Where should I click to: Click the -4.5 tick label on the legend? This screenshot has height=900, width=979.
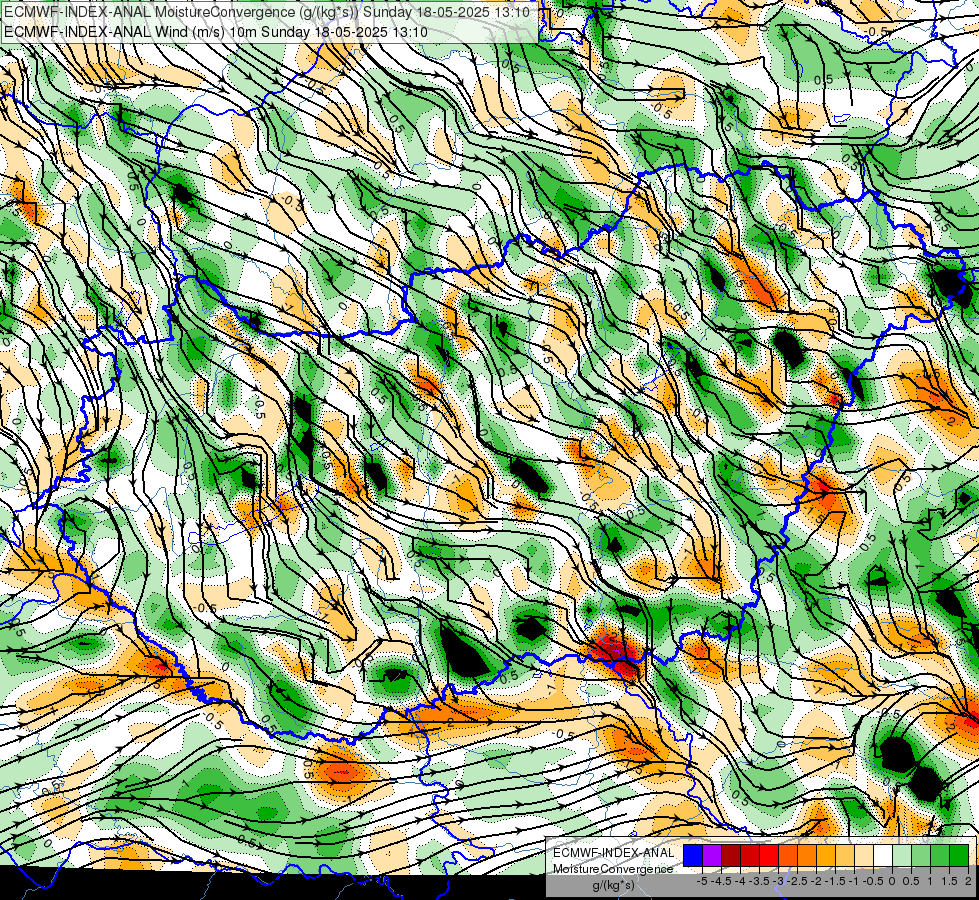click(x=722, y=881)
